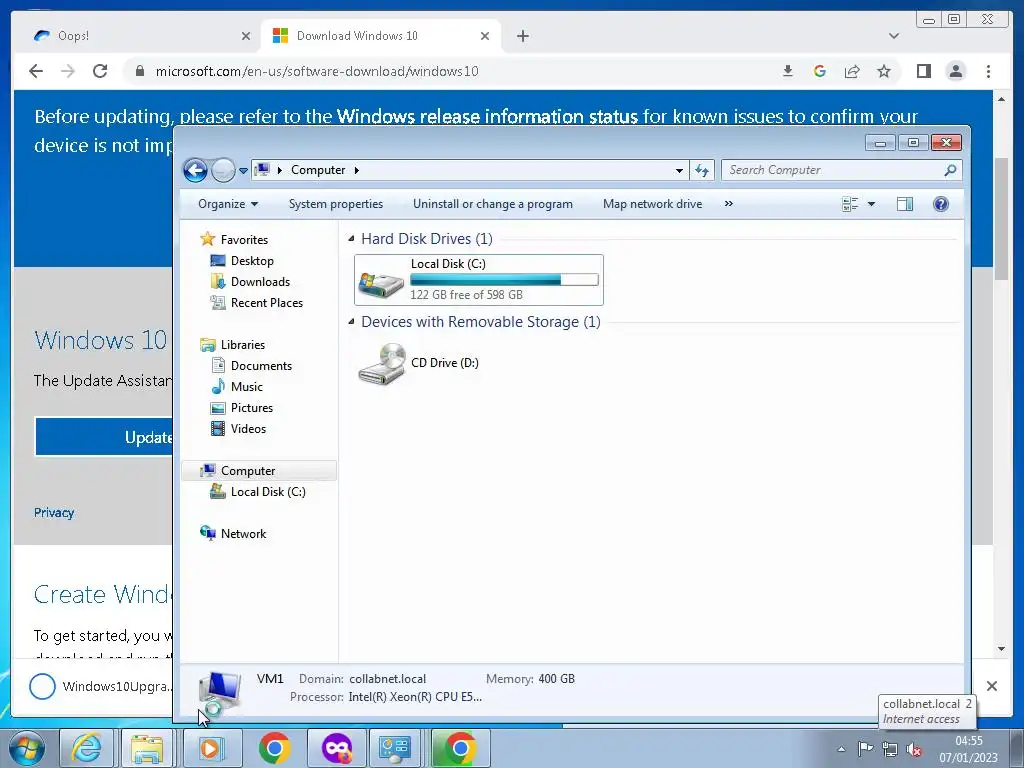Open Videos library
The image size is (1024, 768).
tap(248, 428)
